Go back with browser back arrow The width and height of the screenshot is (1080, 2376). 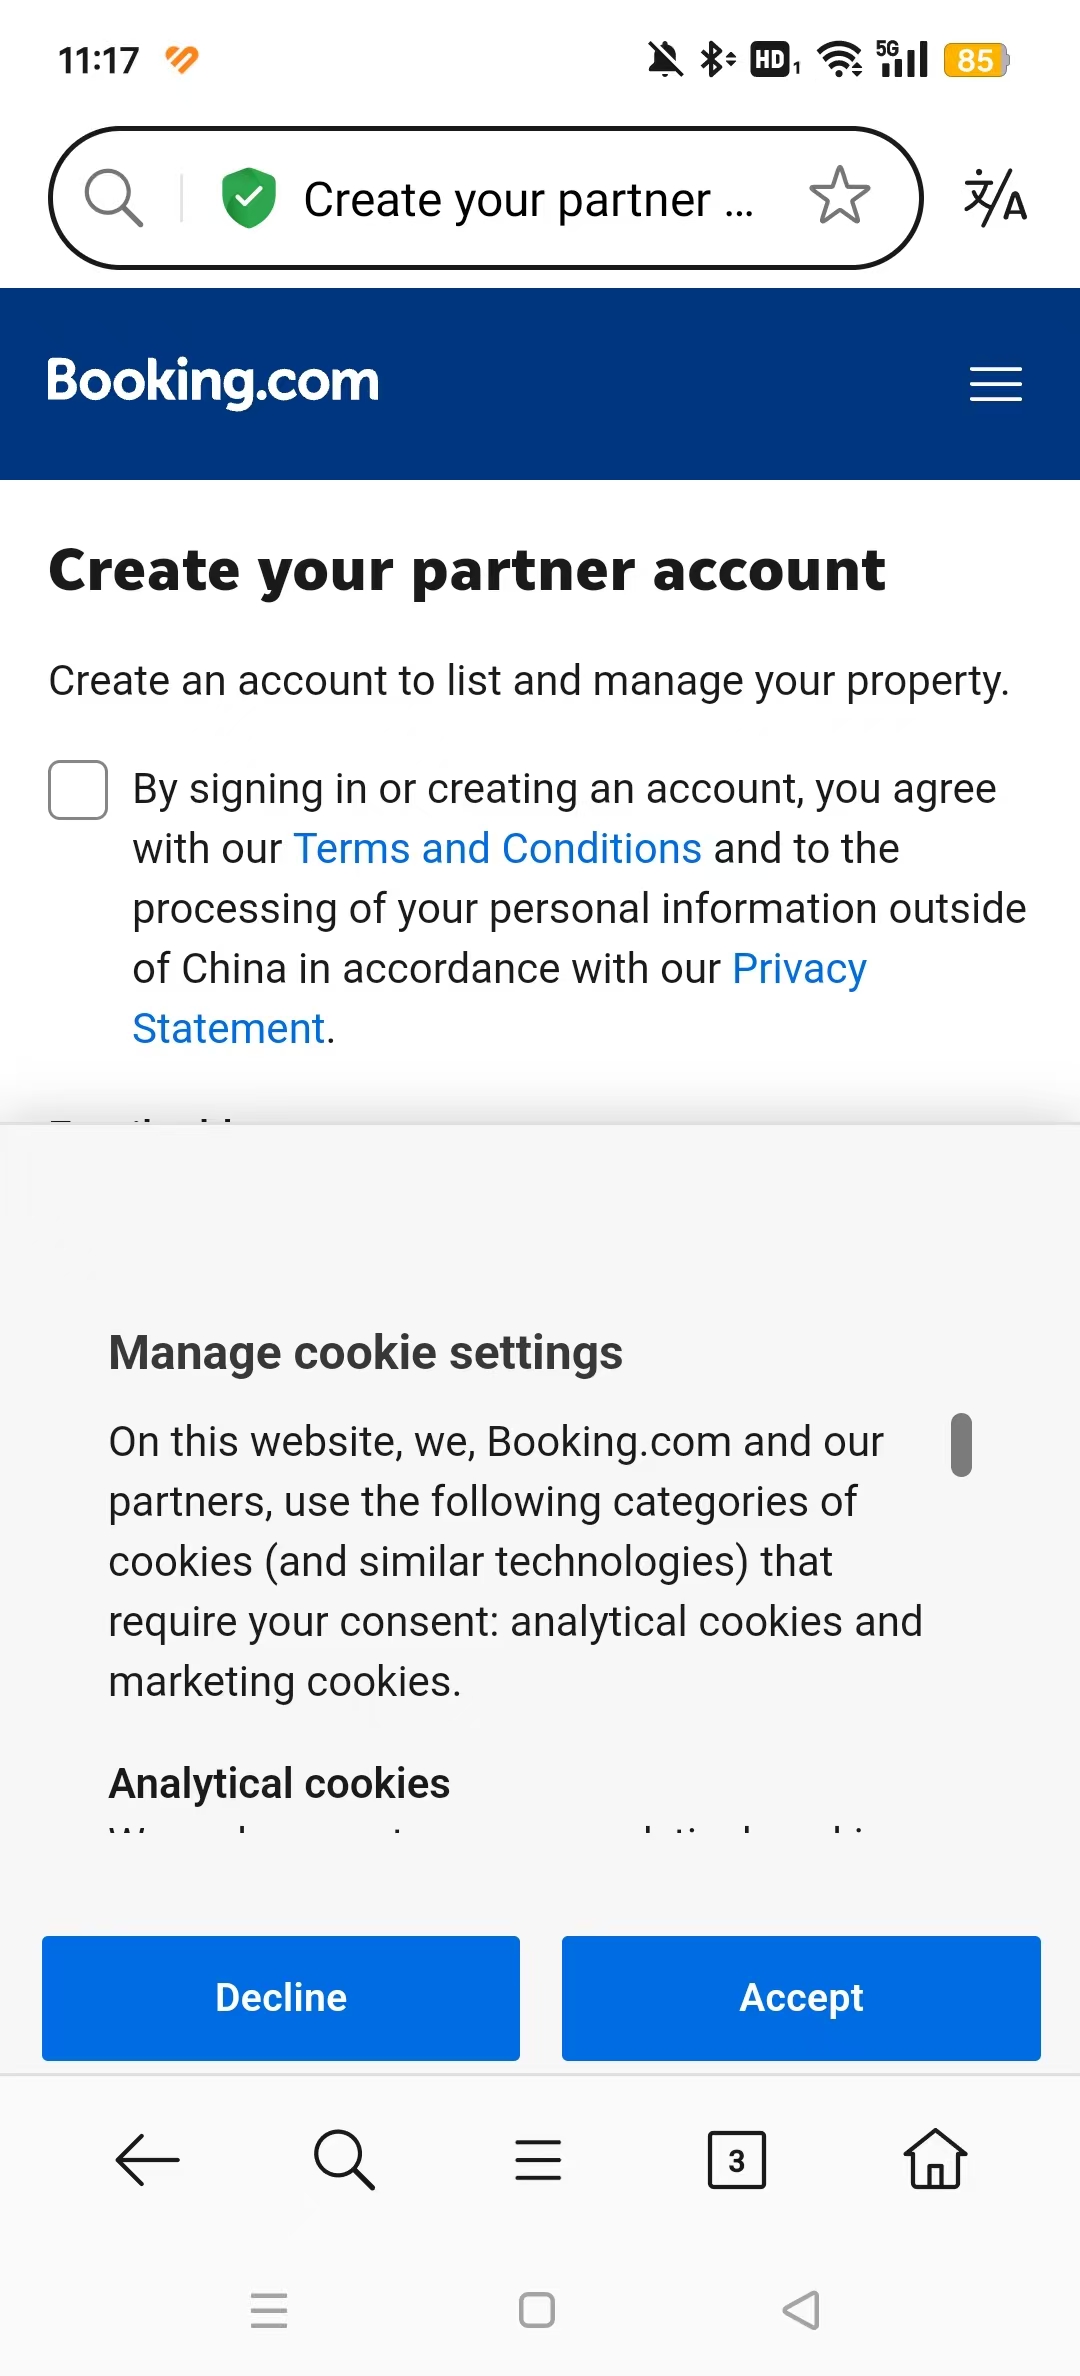click(x=147, y=2160)
